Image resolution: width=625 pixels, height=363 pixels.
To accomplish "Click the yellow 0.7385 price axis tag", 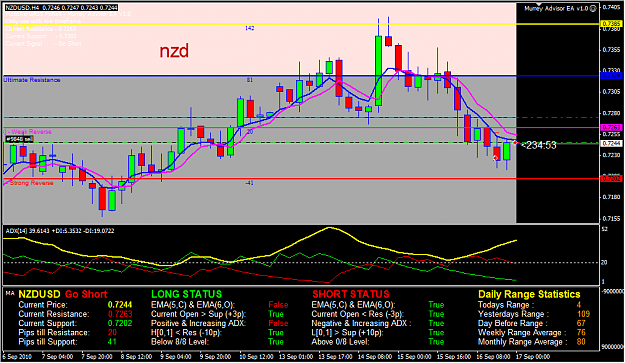I will tap(611, 24).
